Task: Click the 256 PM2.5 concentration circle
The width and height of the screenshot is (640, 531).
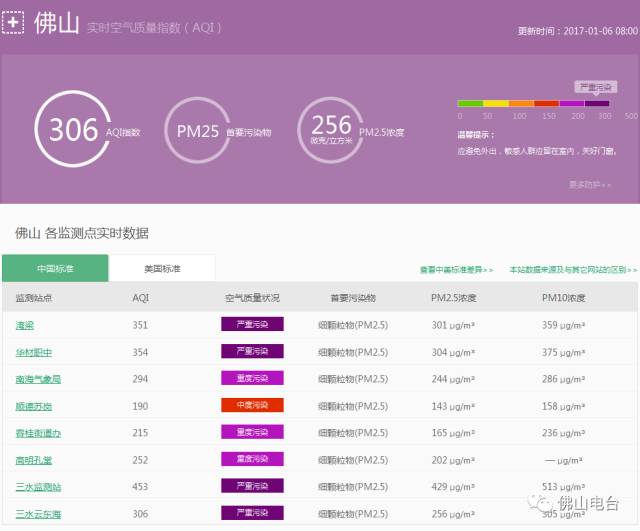Action: click(331, 131)
